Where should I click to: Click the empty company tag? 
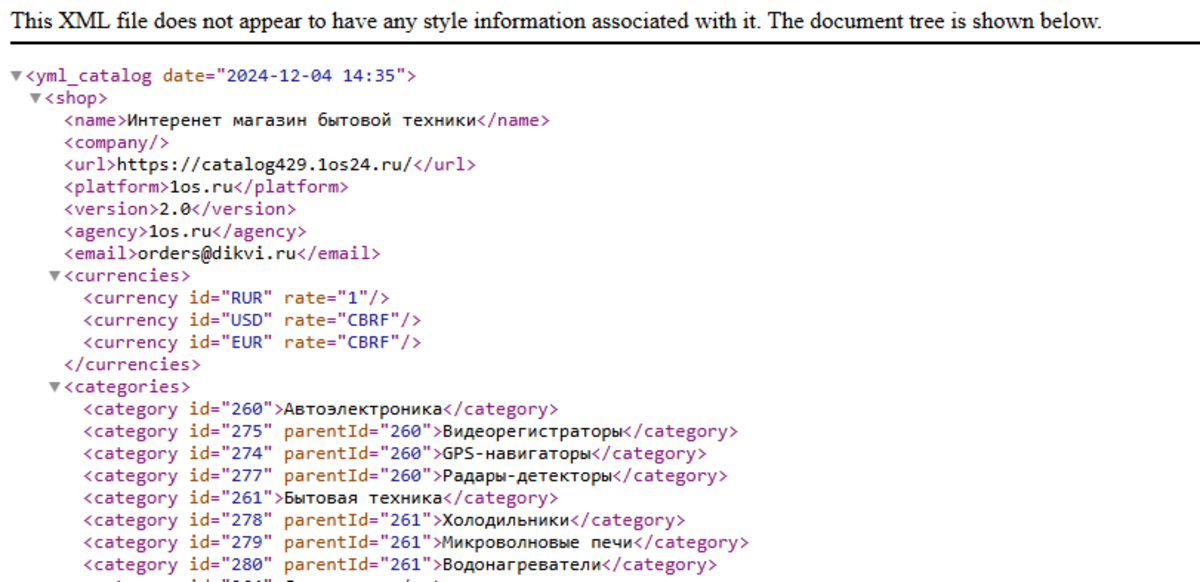tap(116, 143)
